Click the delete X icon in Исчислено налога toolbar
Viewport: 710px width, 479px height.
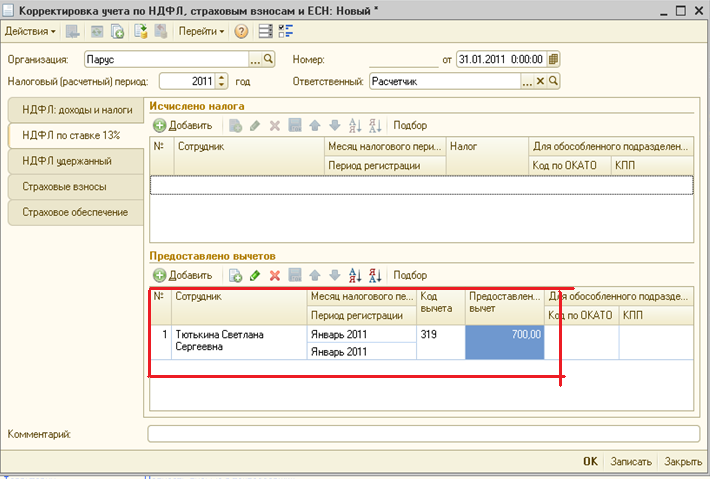point(275,125)
